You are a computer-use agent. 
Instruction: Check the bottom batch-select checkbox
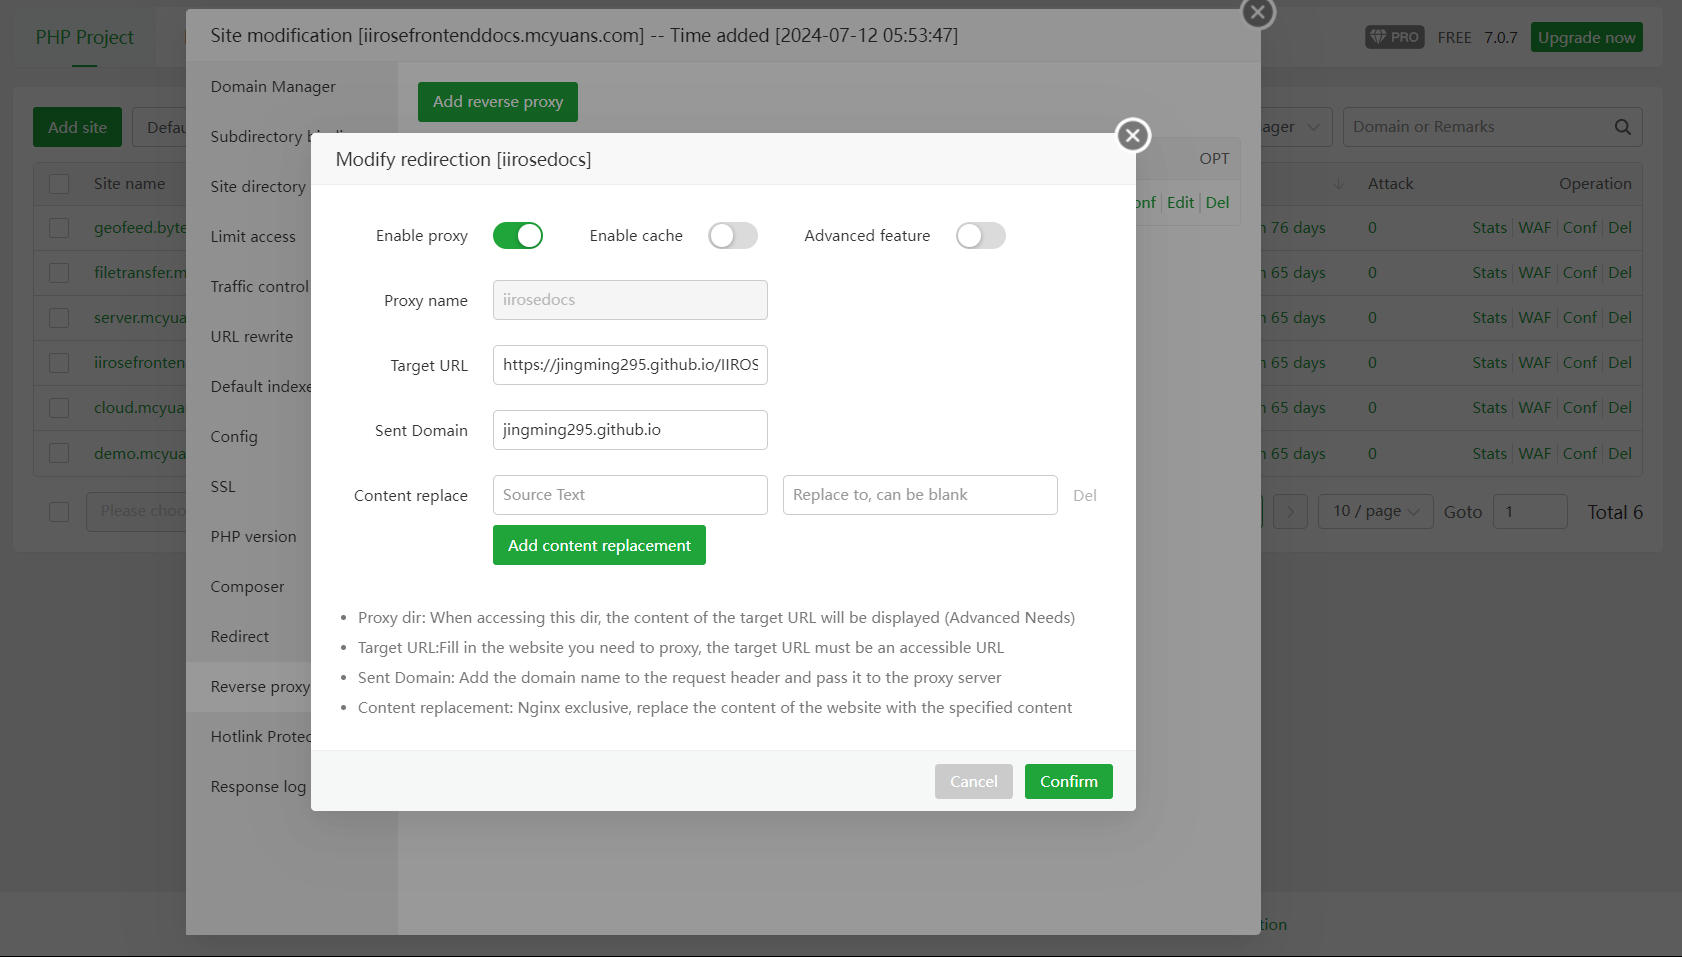(59, 512)
